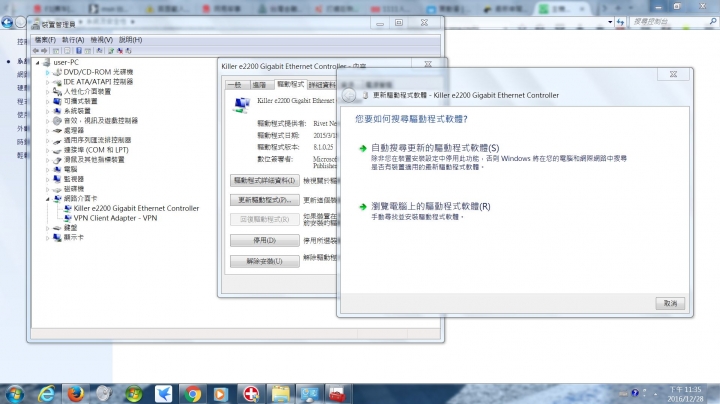Click the Device Manager taskbar icon
The height and width of the screenshot is (404, 720).
tap(309, 394)
